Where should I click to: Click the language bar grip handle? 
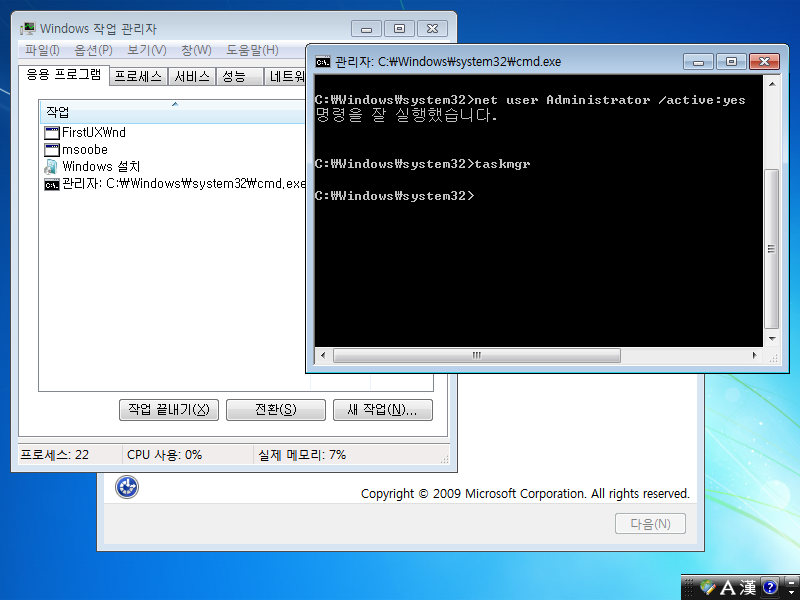pos(689,587)
